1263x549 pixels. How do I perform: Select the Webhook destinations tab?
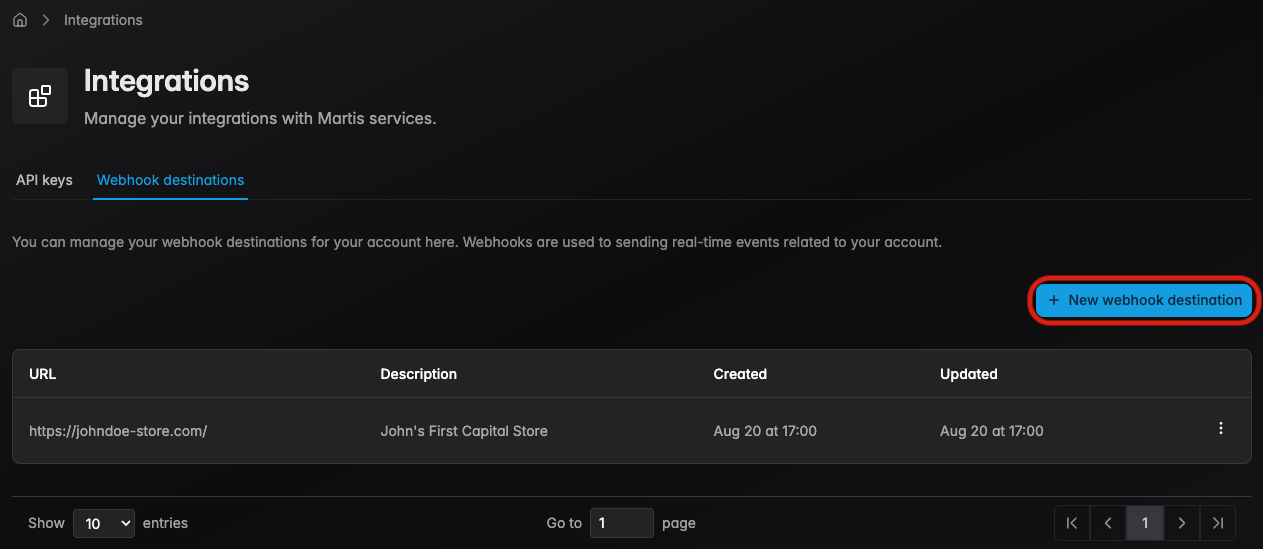click(170, 180)
